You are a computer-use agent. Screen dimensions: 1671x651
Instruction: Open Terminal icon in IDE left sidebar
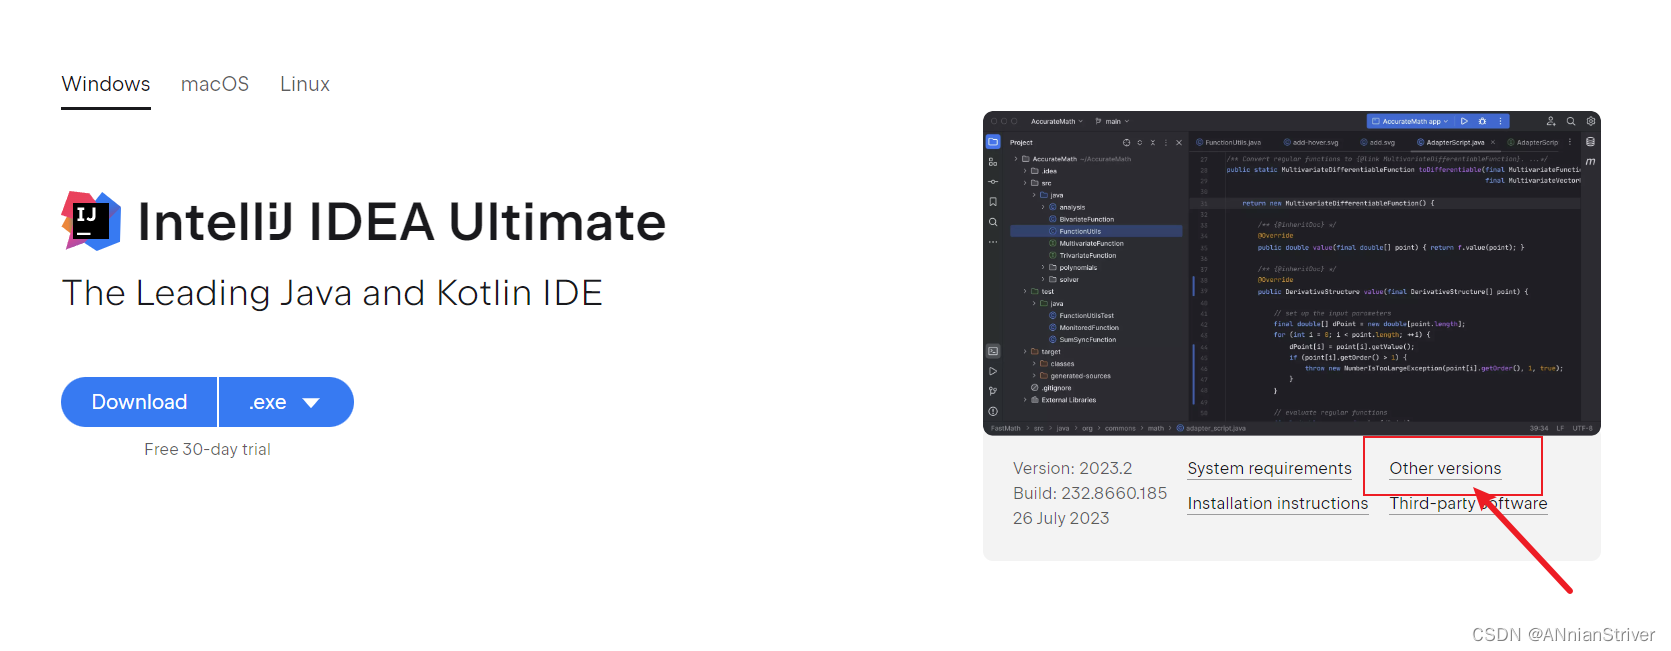click(993, 351)
